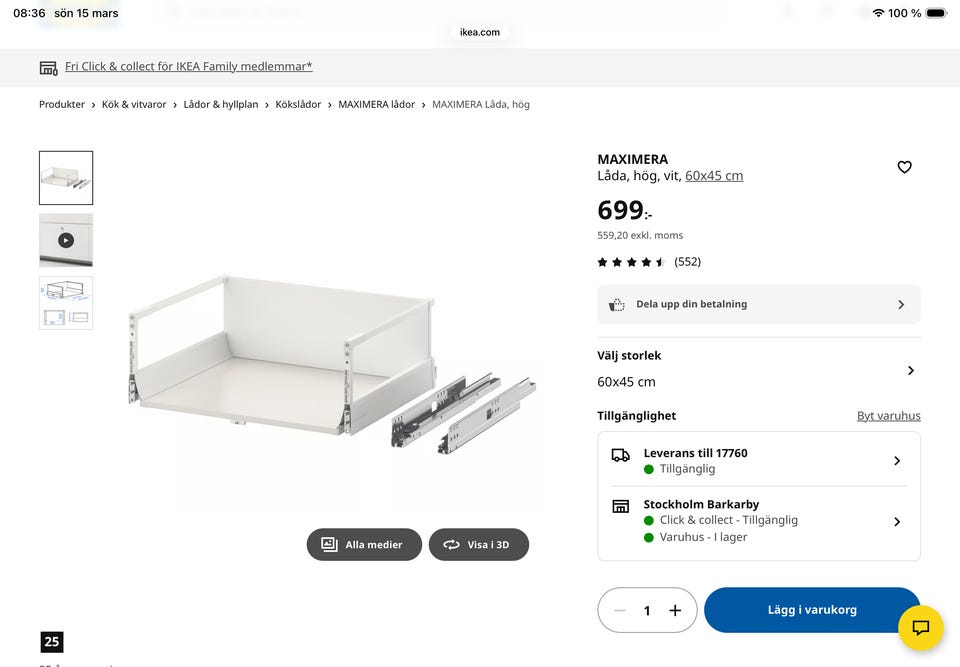This screenshot has height=667, width=960.
Task: Open the chat bubble assistant
Action: (x=920, y=628)
